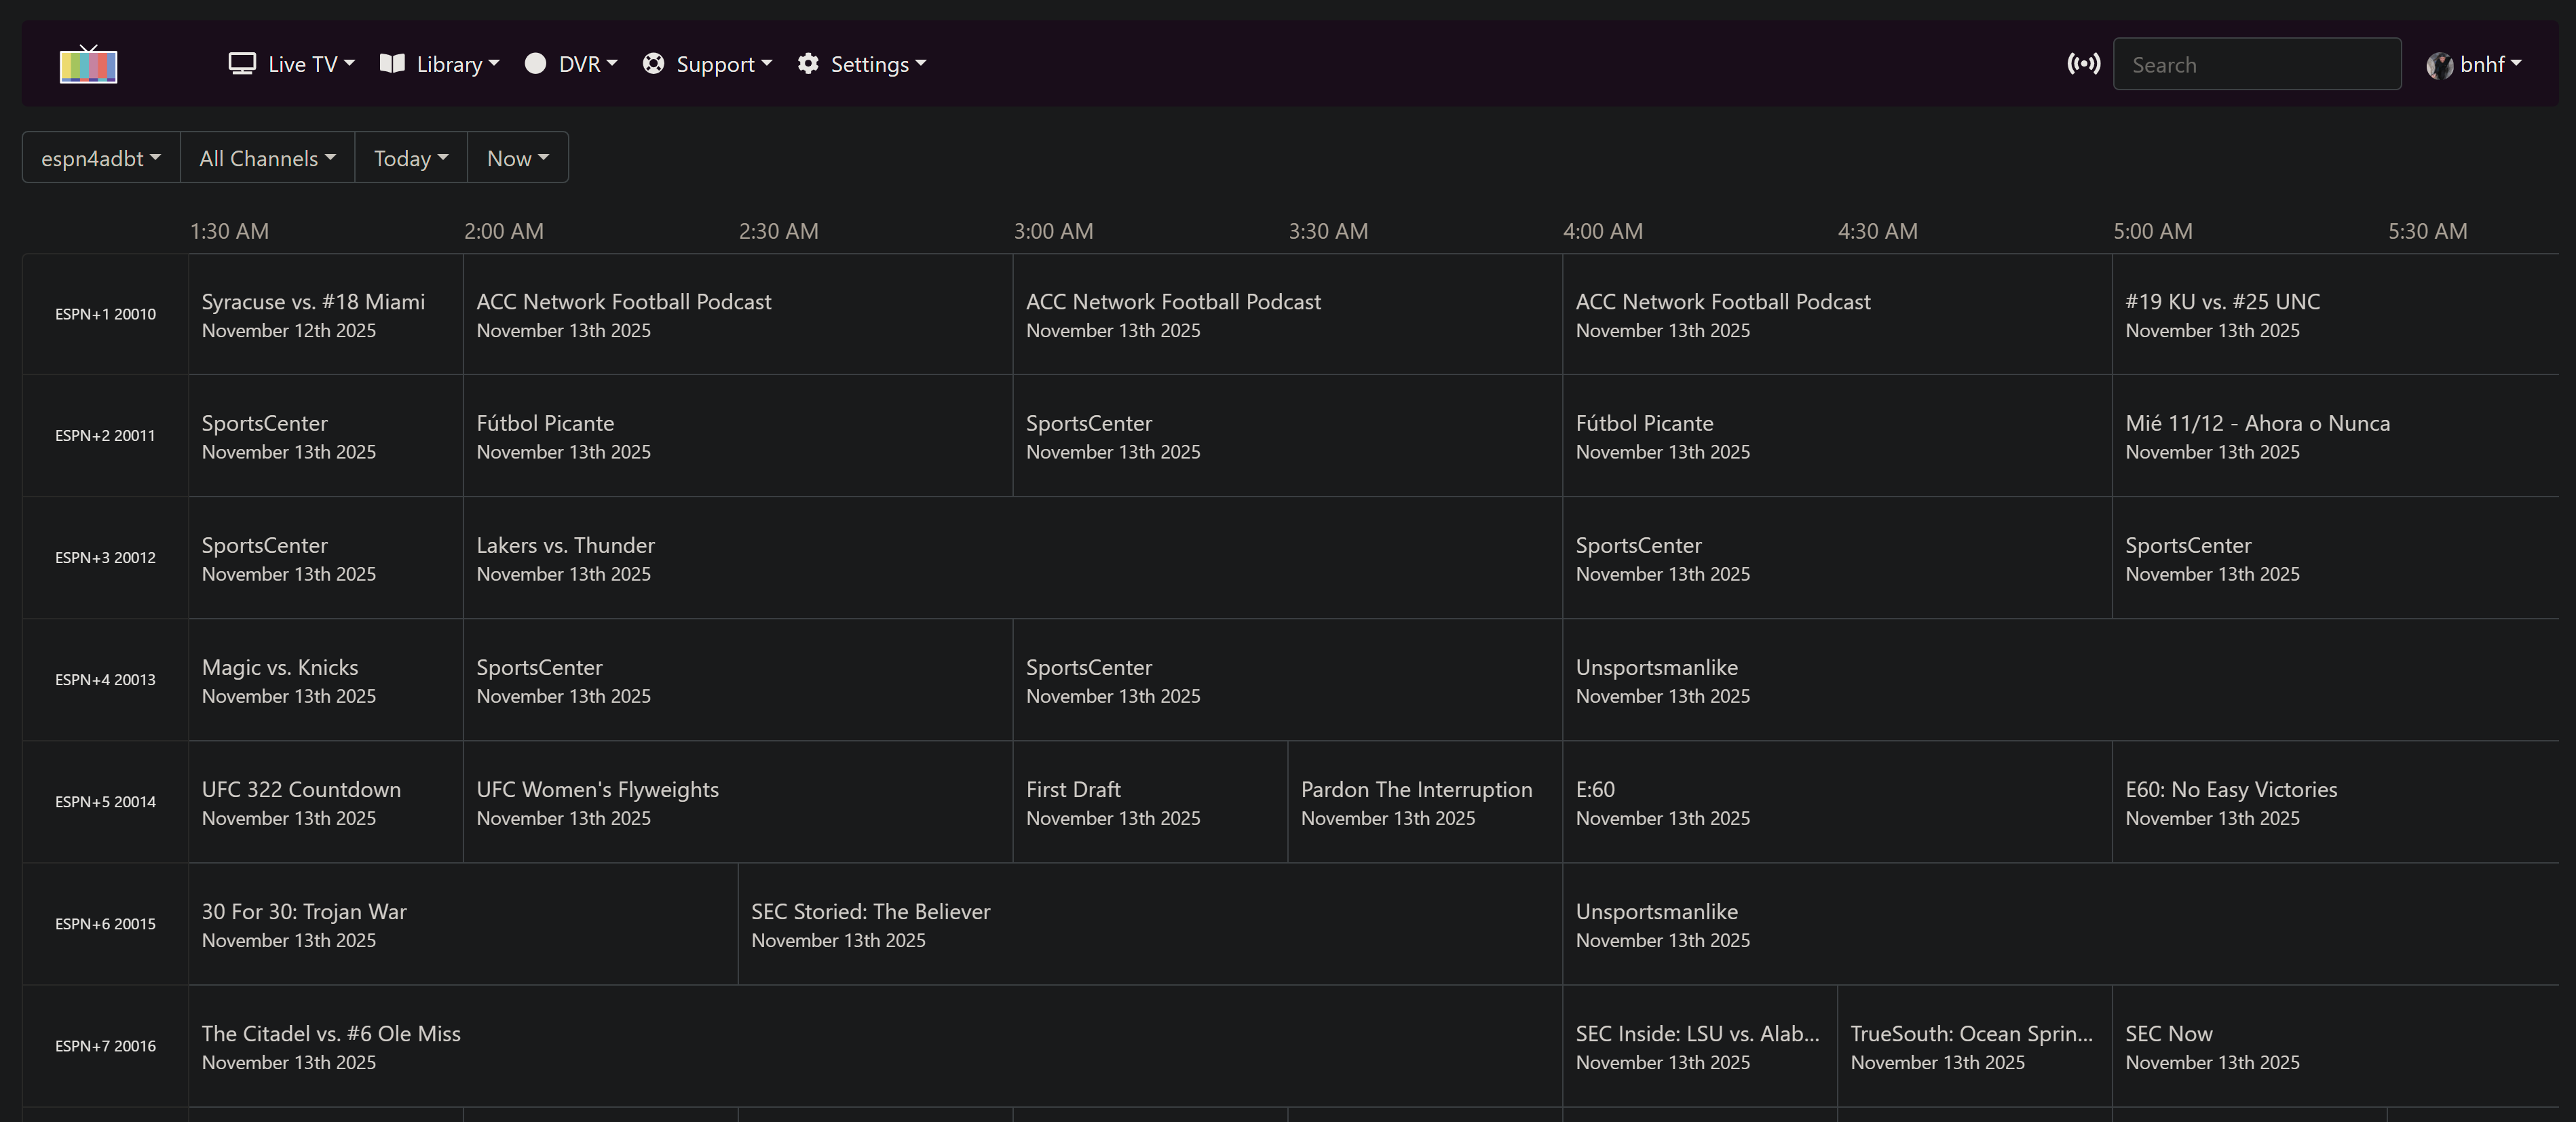Viewport: 2576px width, 1122px height.
Task: Expand the All Channels filter dropdown
Action: (267, 158)
